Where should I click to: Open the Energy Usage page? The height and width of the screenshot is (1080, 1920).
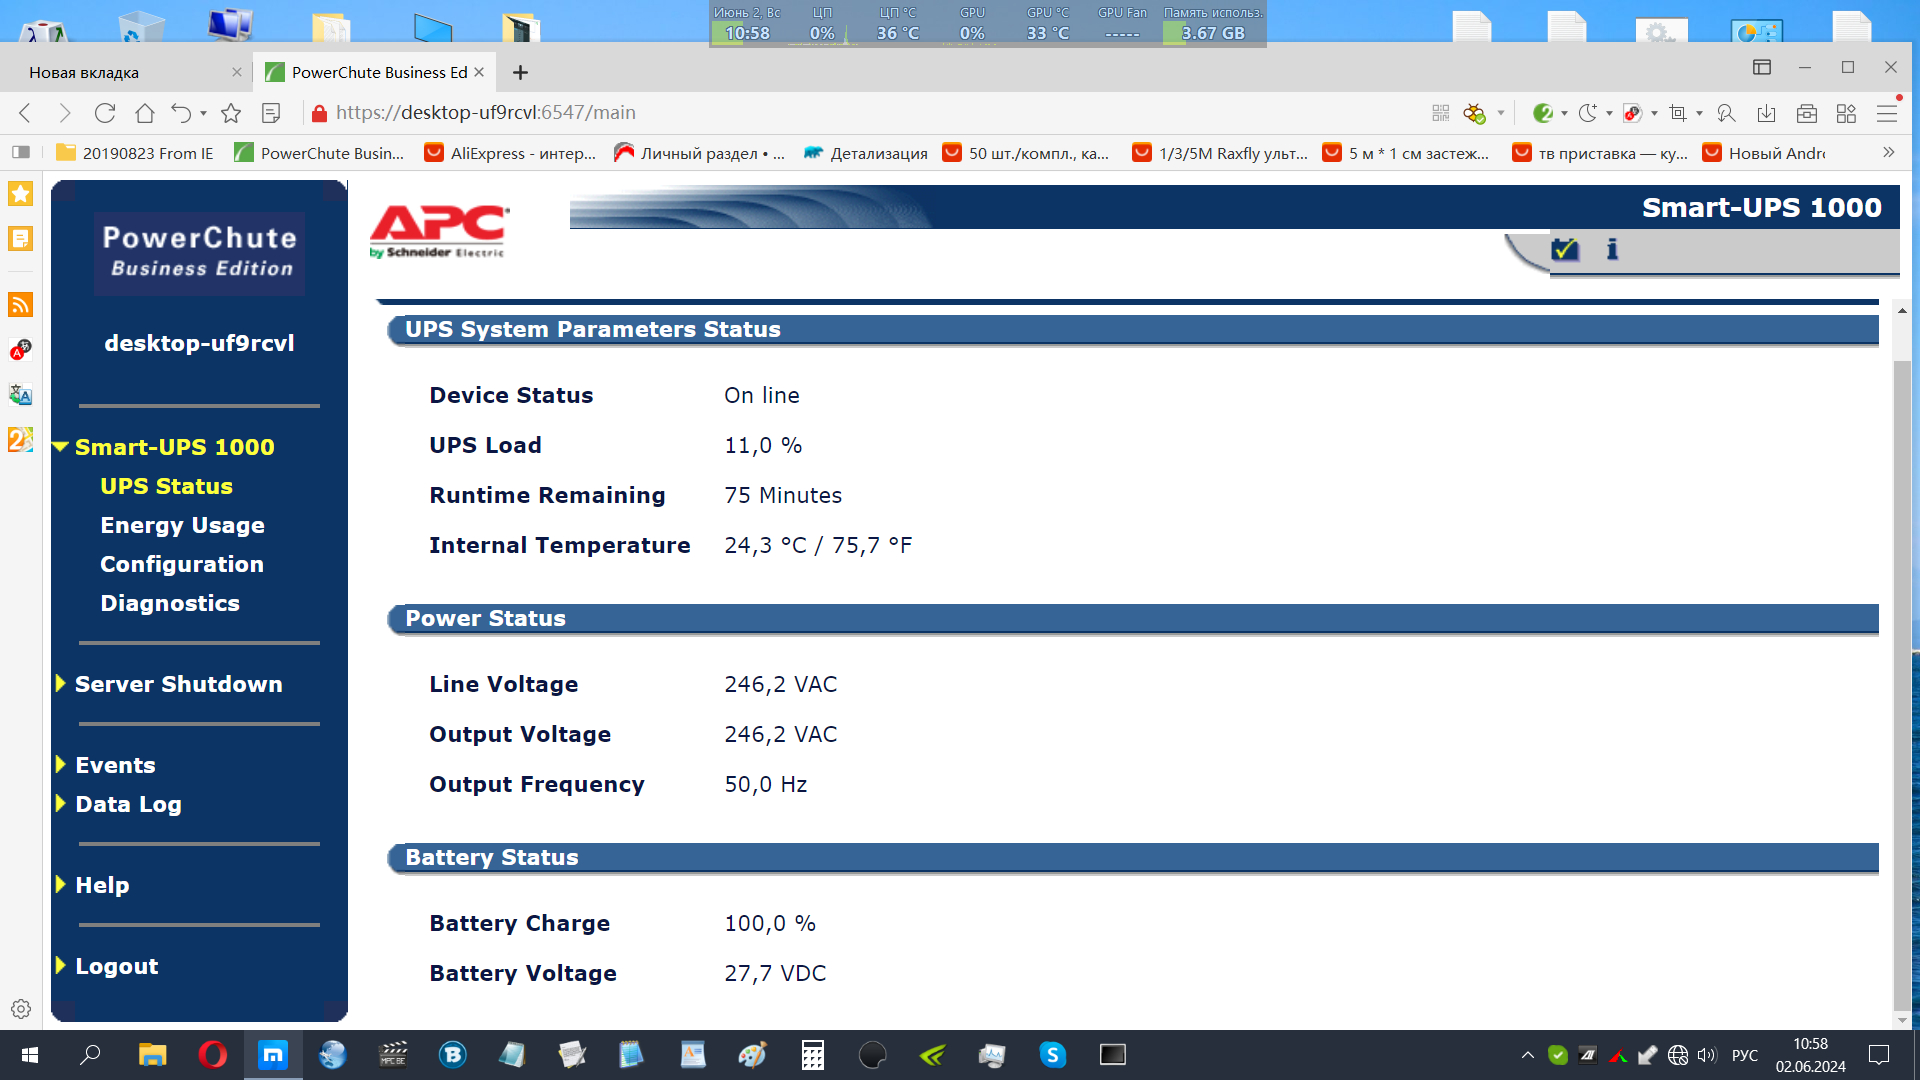pos(182,525)
